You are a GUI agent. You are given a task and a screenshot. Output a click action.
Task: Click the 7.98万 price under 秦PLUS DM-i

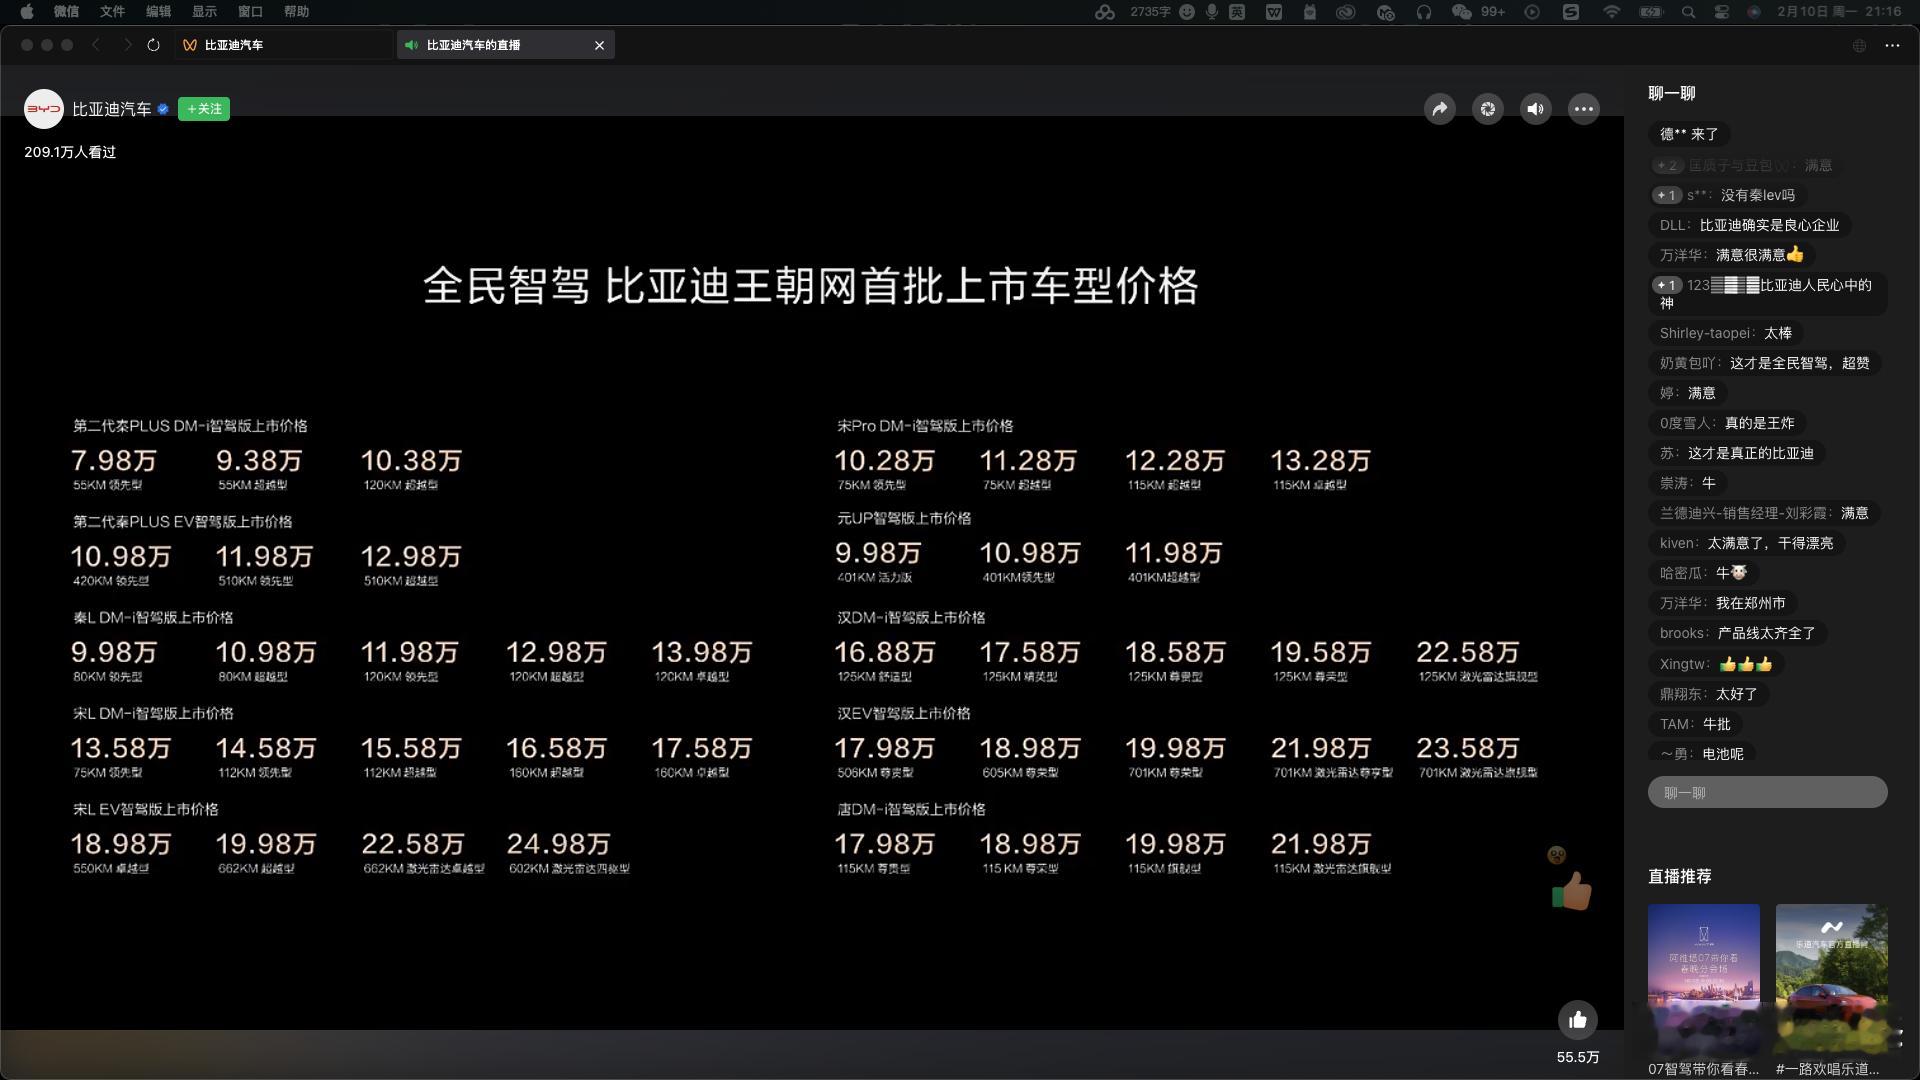(114, 461)
